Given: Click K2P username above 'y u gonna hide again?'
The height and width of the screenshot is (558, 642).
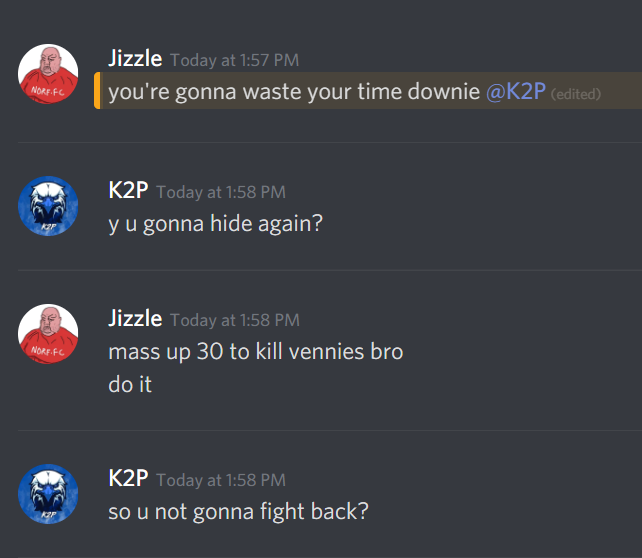Looking at the screenshot, I should click(x=128, y=191).
